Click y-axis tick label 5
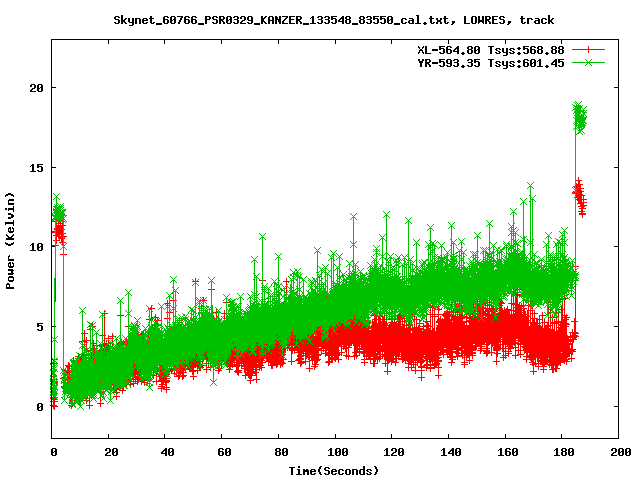Viewport: 640px width, 480px height. (x=40, y=327)
